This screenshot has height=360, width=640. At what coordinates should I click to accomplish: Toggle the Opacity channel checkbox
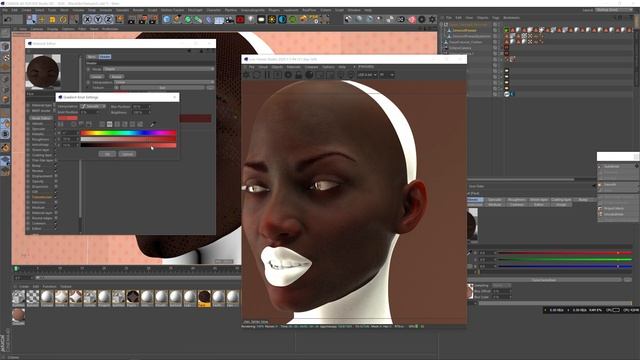tap(56, 181)
